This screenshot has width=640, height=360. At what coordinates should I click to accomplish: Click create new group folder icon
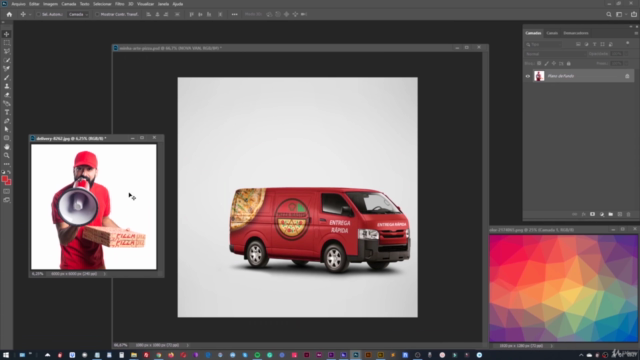611,214
